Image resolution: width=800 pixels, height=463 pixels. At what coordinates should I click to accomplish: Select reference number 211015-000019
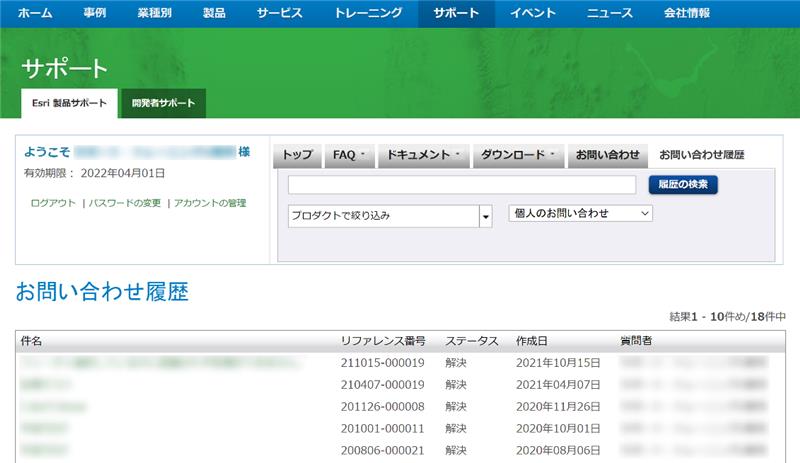383,363
